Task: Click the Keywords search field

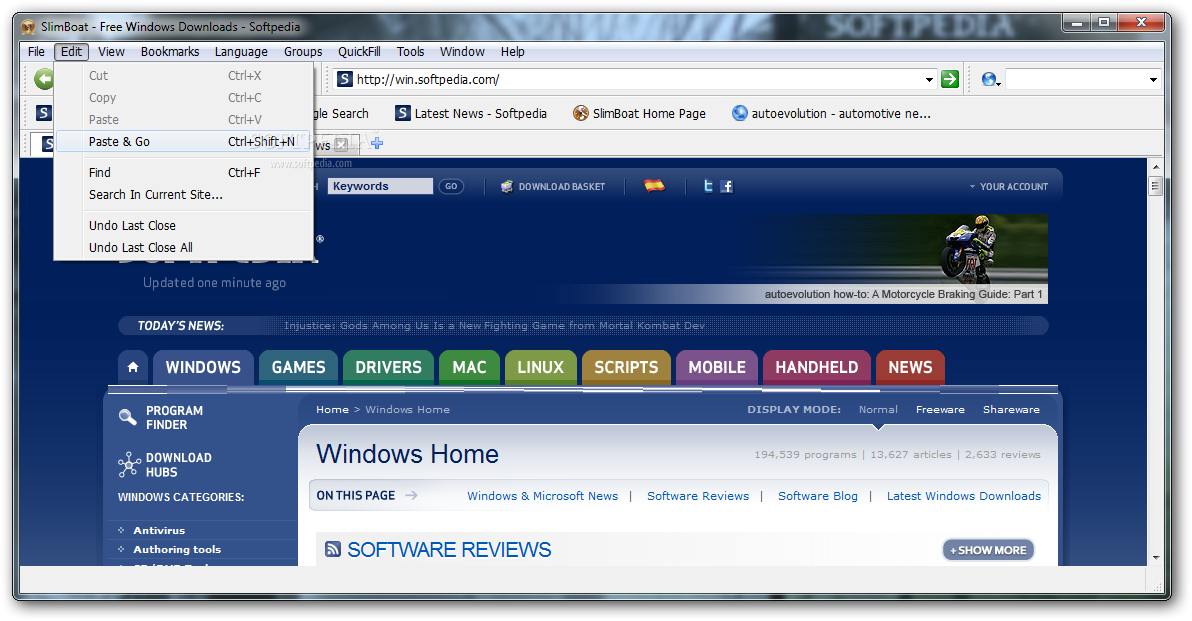Action: click(380, 186)
